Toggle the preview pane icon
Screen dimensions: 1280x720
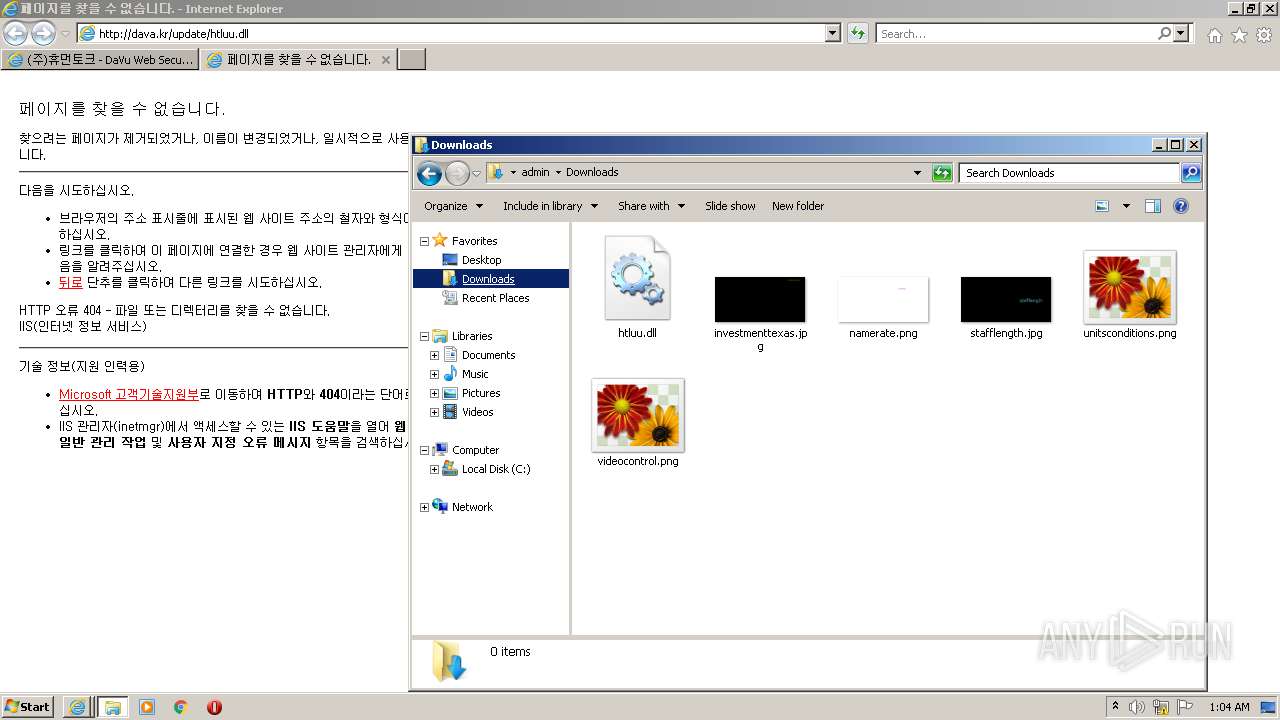pos(1153,206)
